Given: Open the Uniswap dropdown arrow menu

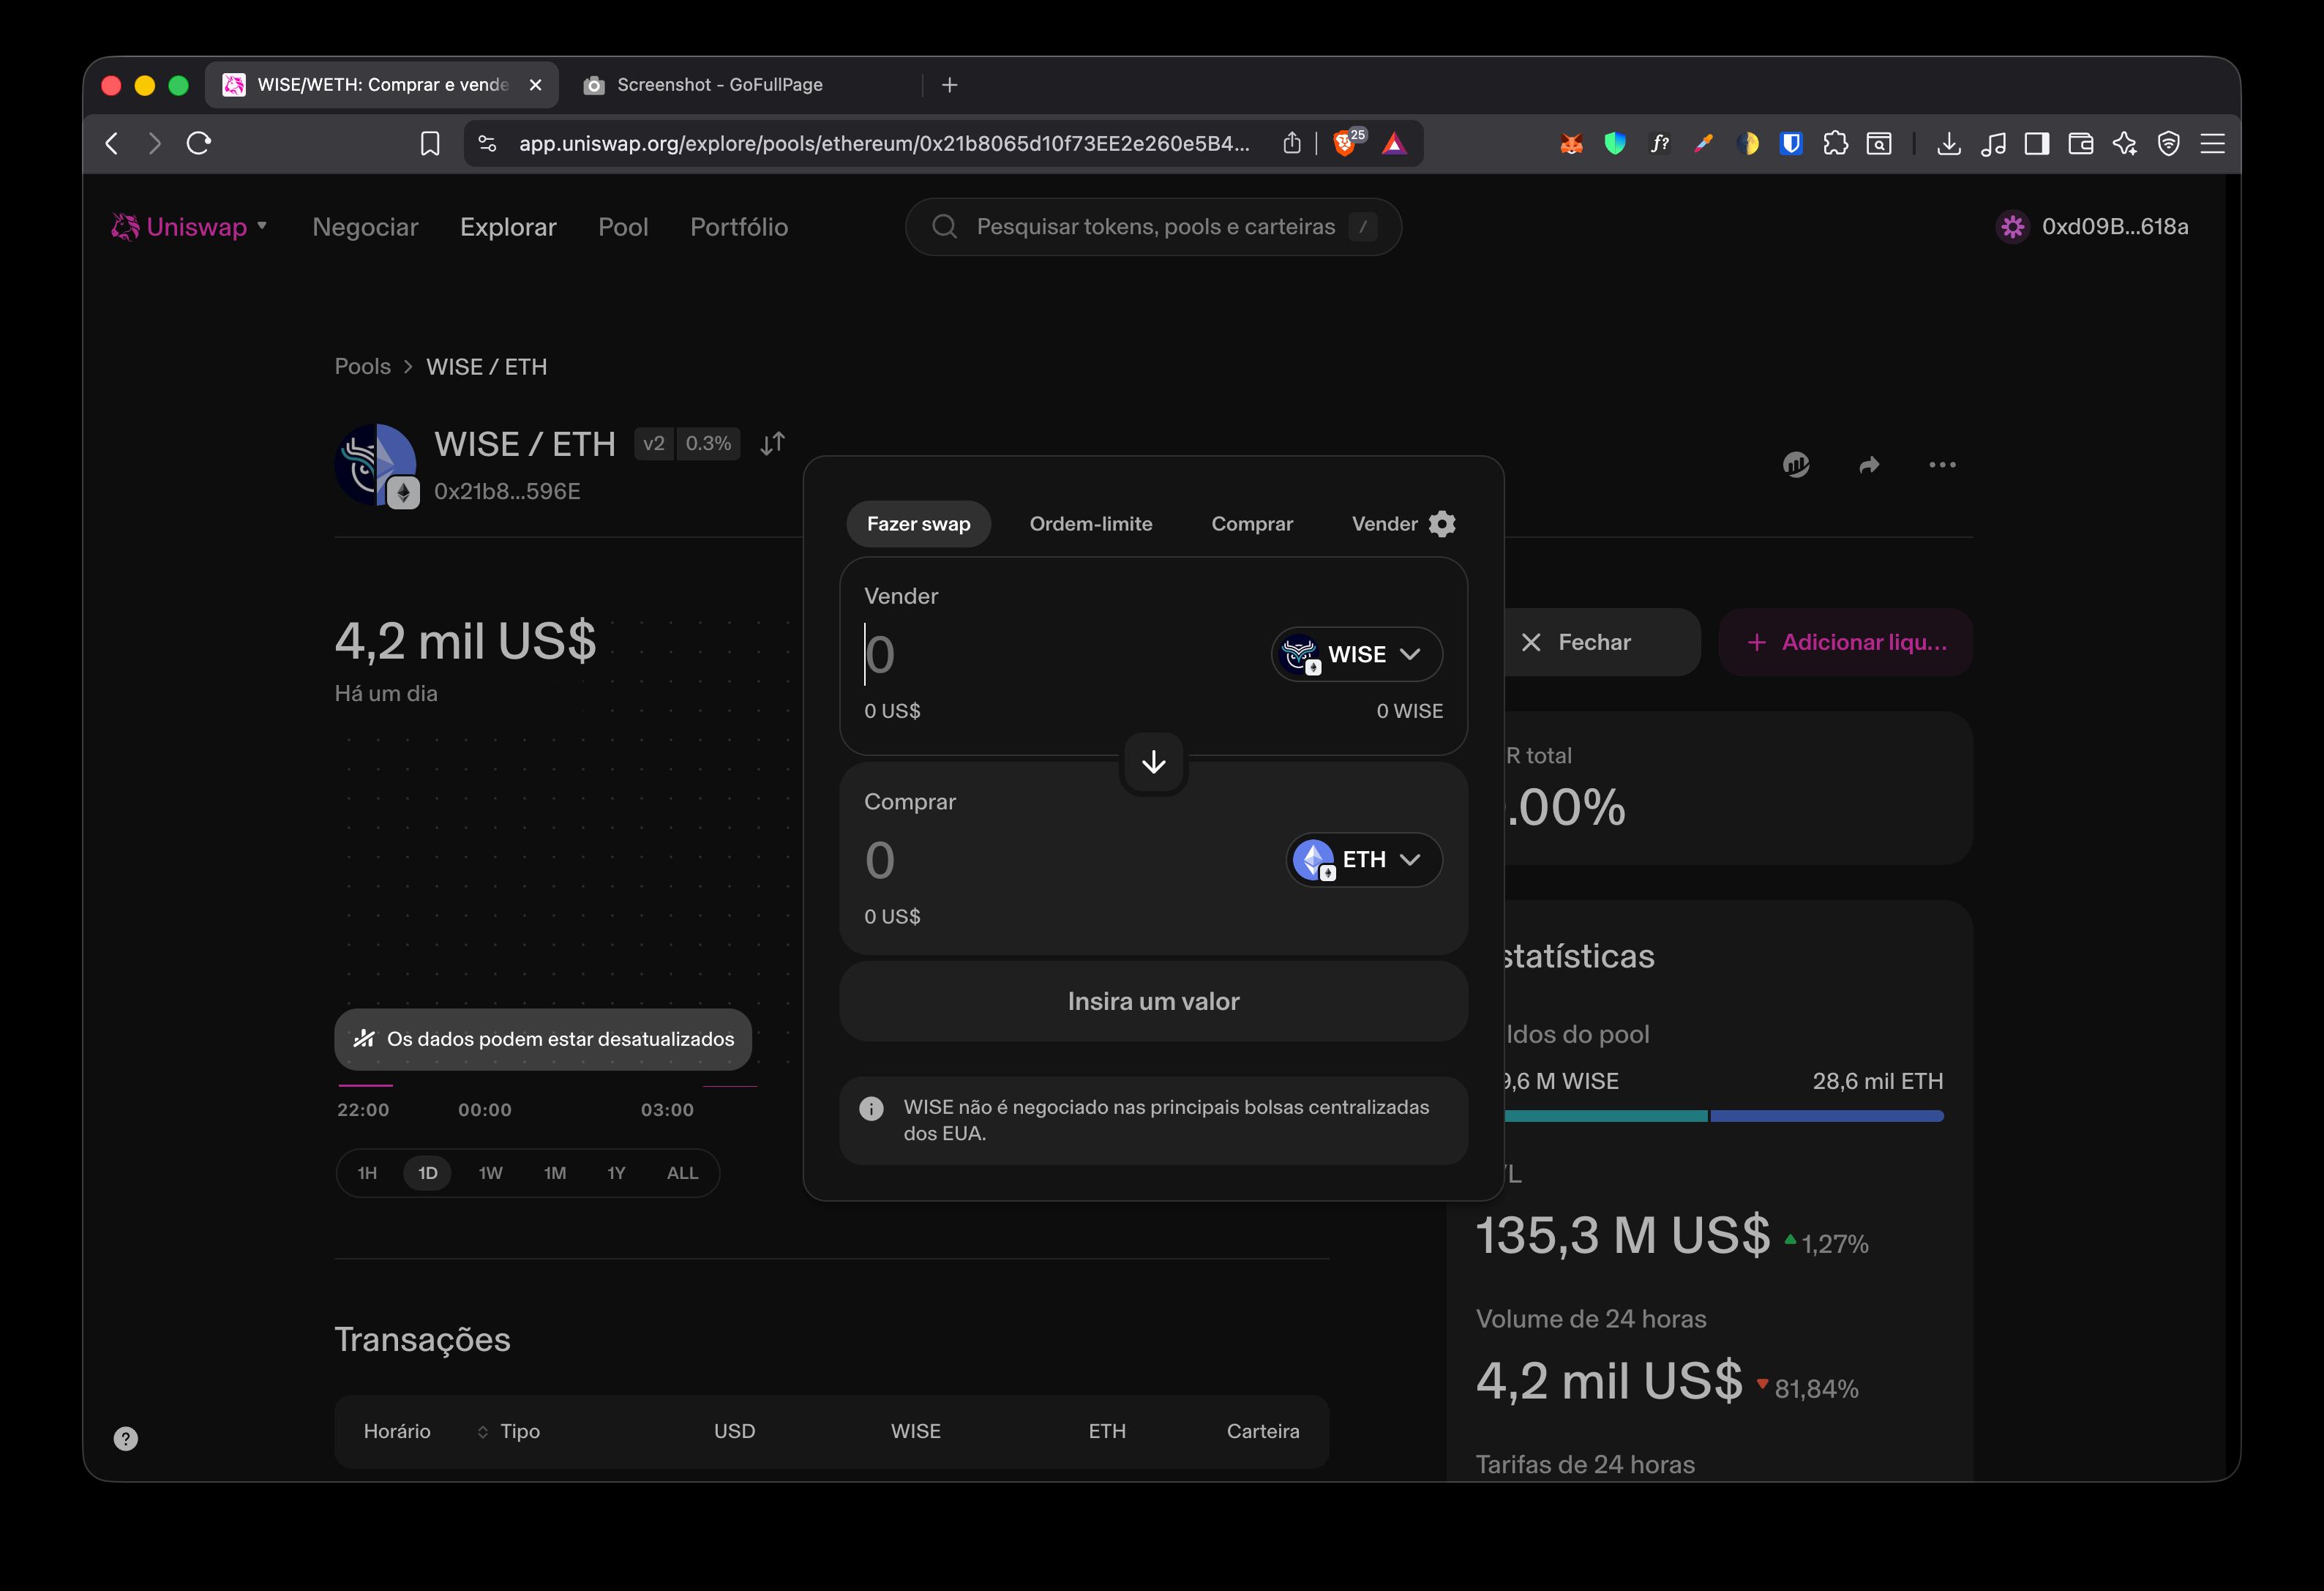Looking at the screenshot, I should (x=262, y=226).
